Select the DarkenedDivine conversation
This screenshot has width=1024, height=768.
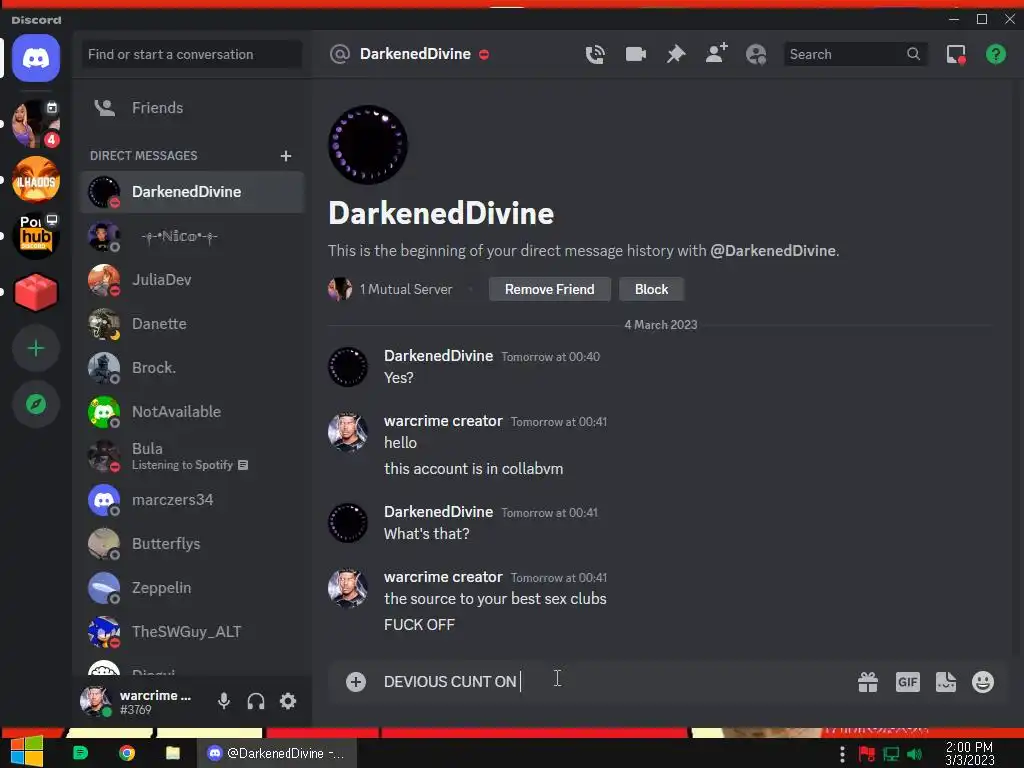pos(193,192)
